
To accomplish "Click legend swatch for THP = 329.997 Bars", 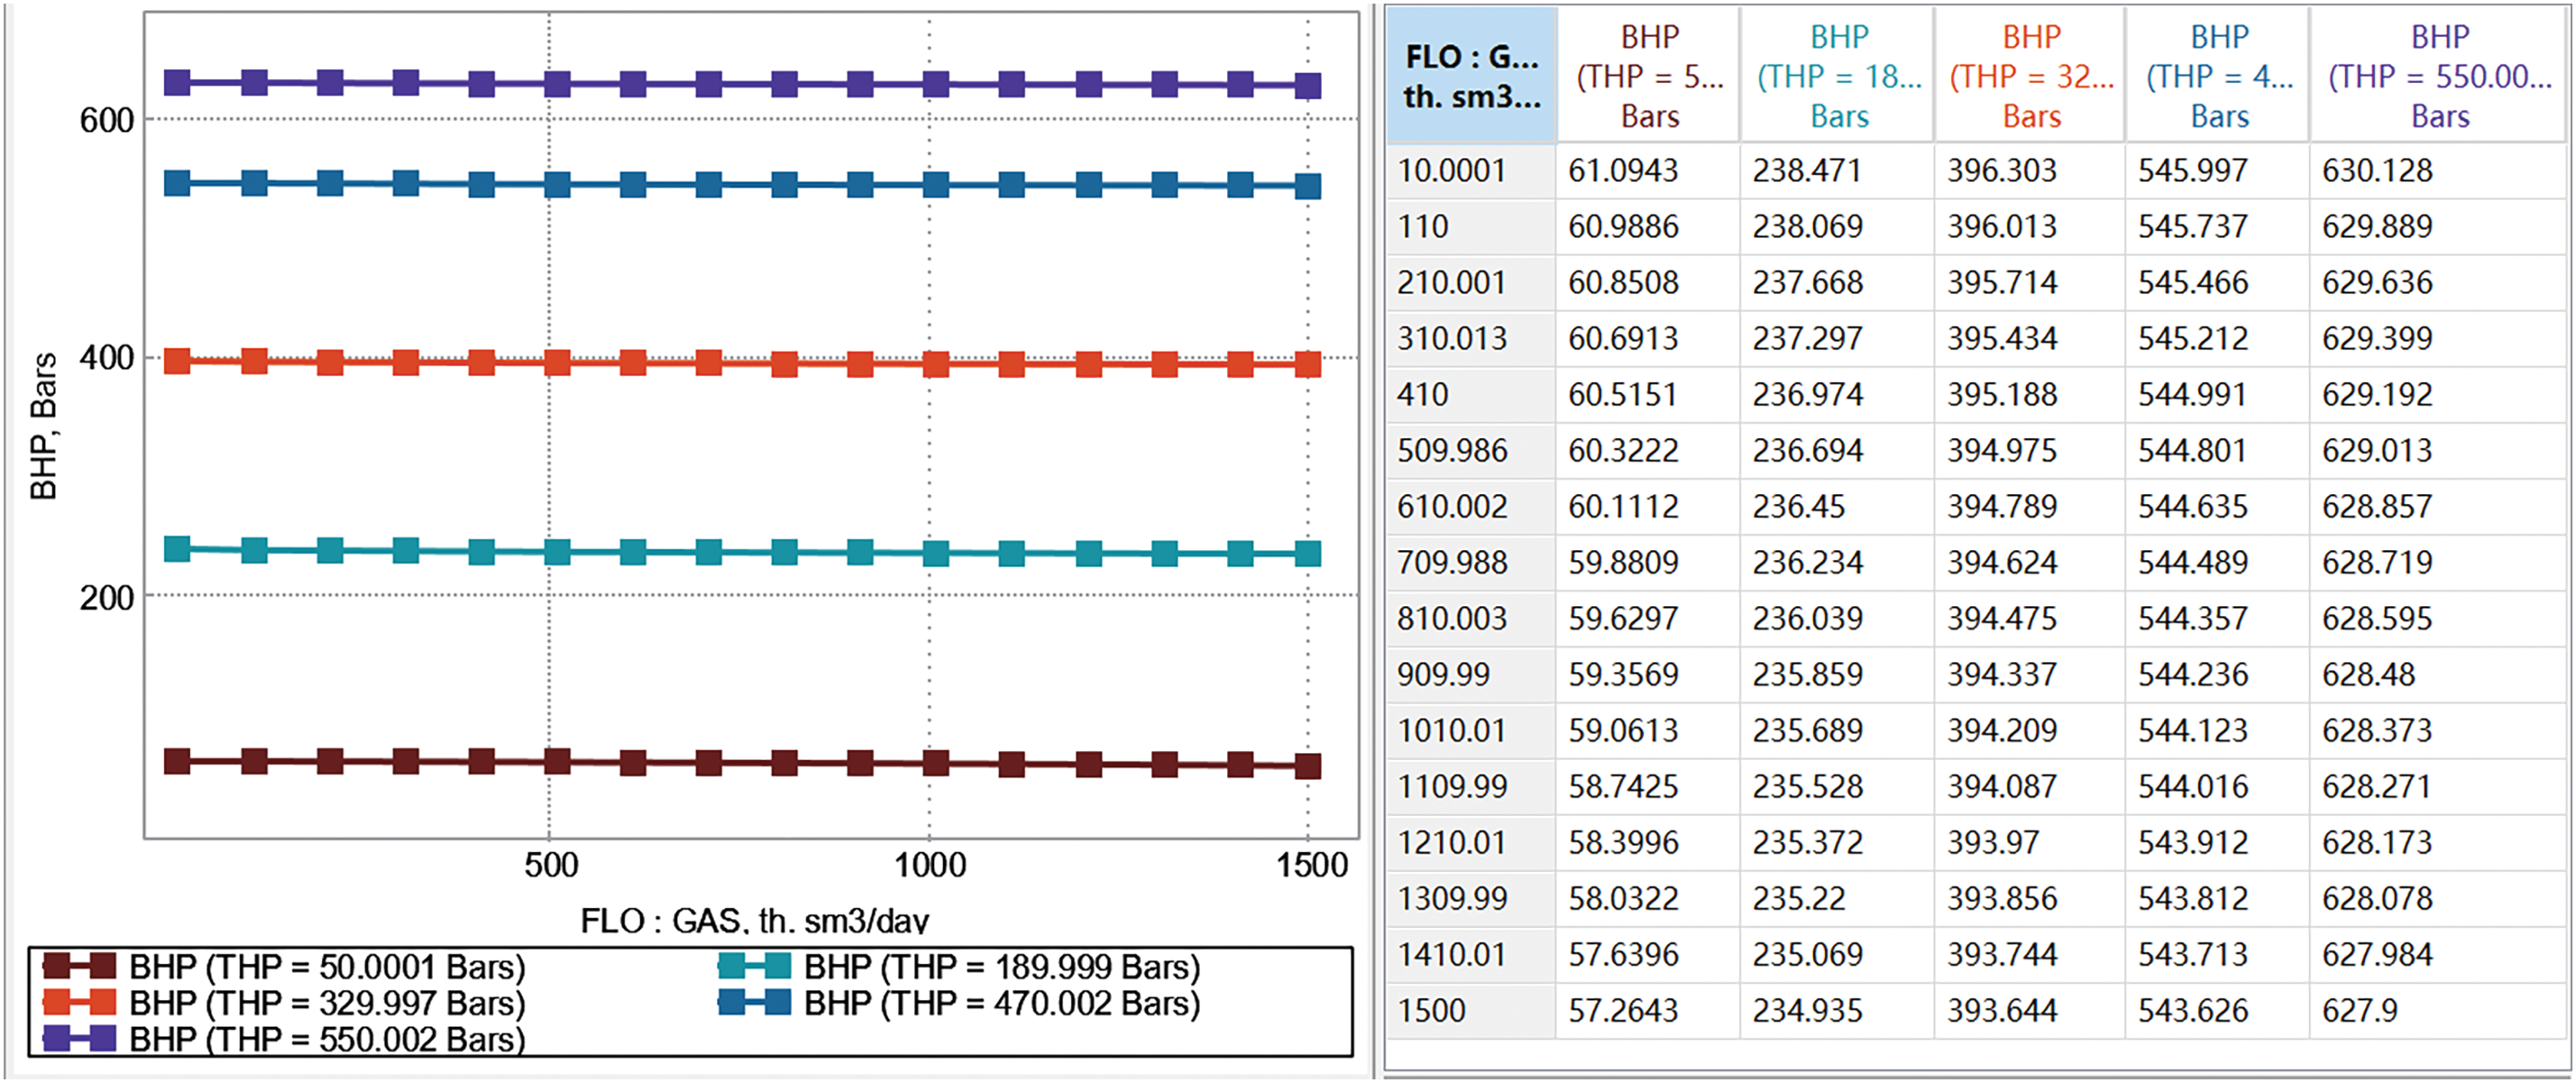I will coord(80,1002).
